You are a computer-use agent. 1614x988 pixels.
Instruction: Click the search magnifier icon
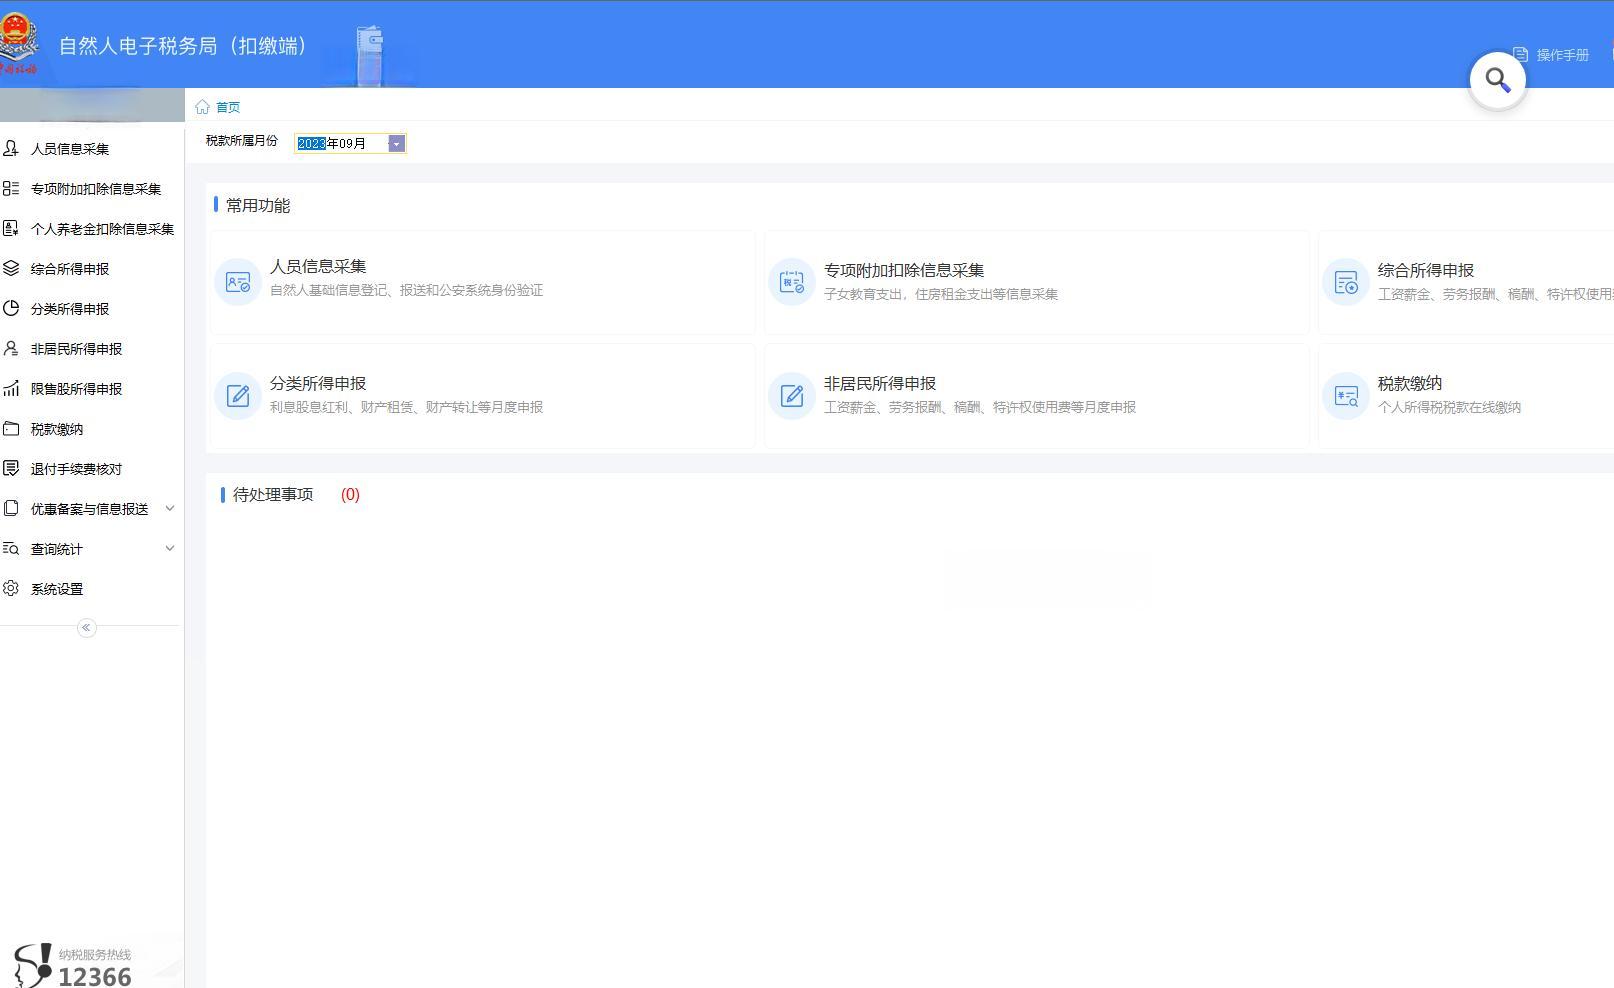click(1496, 77)
